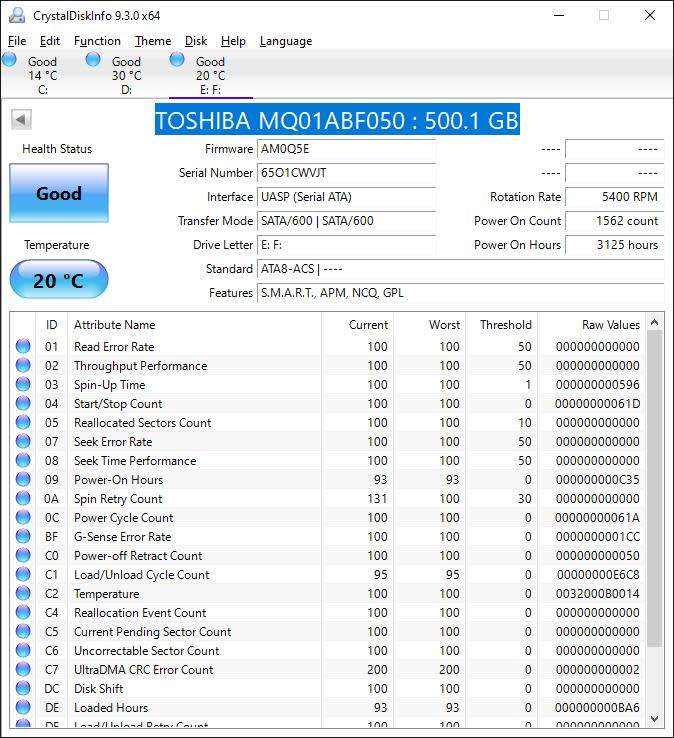
Task: Click the scrollbar up arrow in attribute list
Action: [x=654, y=322]
